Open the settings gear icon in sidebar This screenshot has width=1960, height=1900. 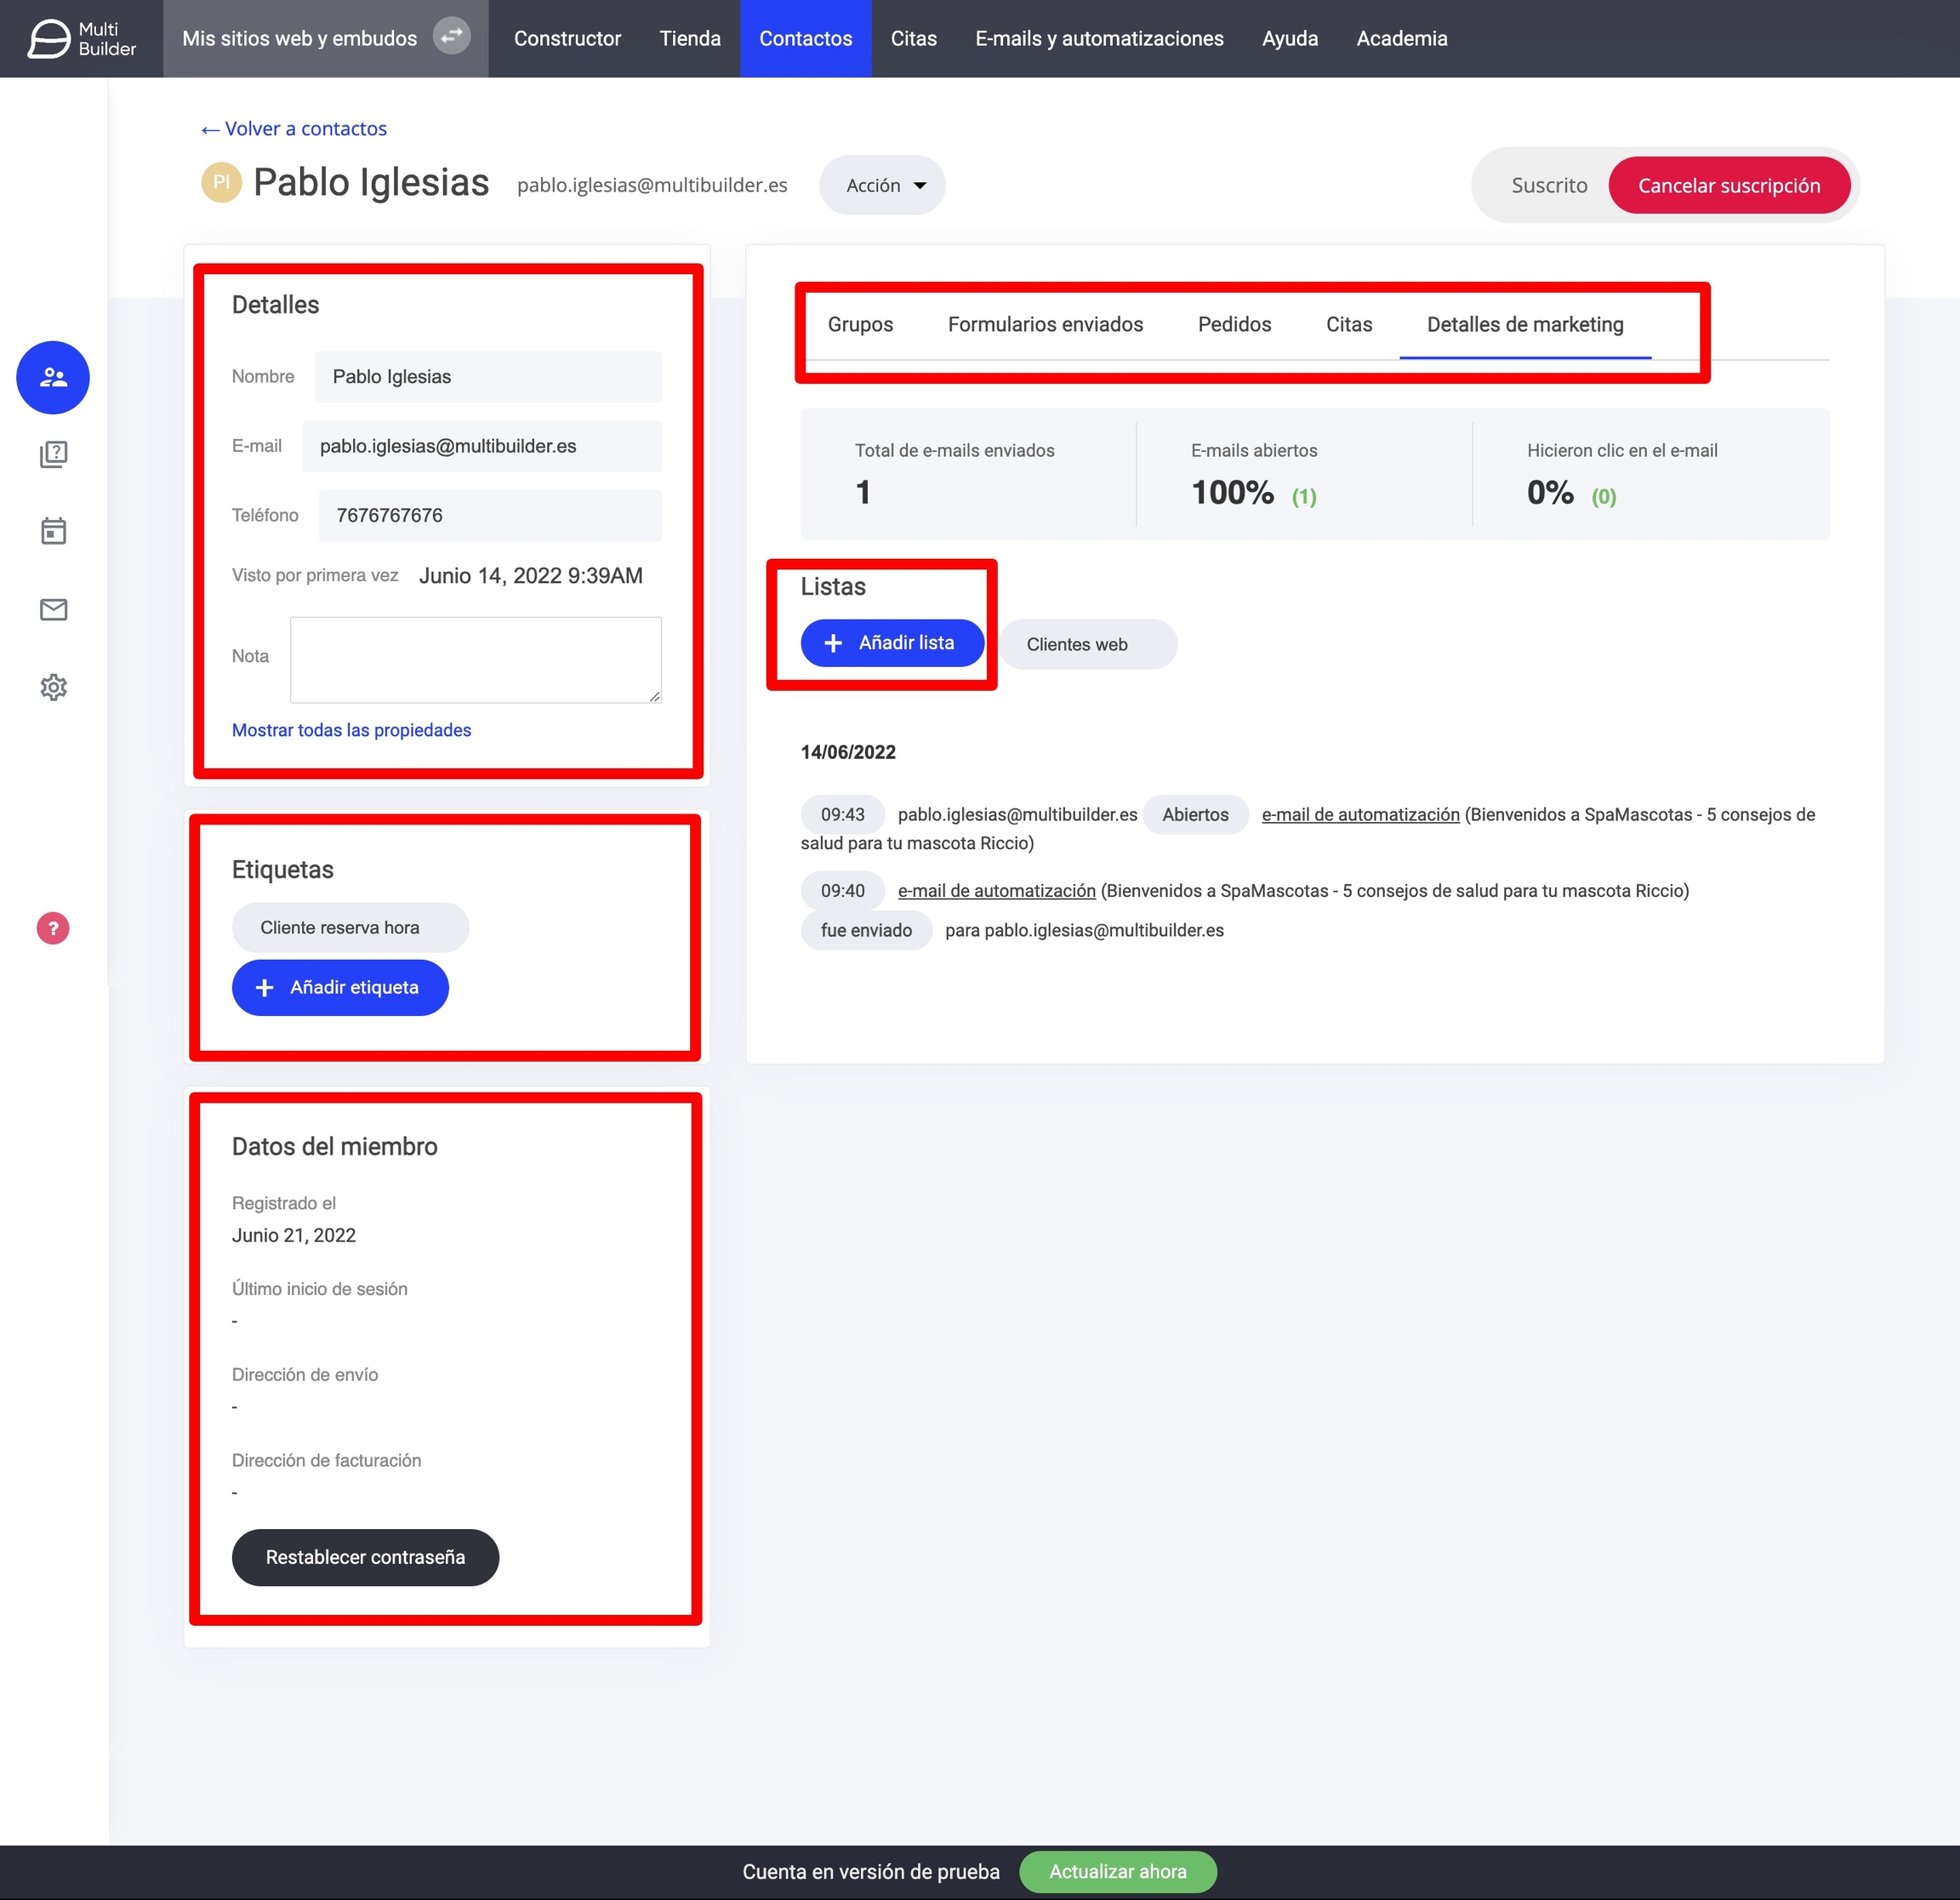(53, 687)
